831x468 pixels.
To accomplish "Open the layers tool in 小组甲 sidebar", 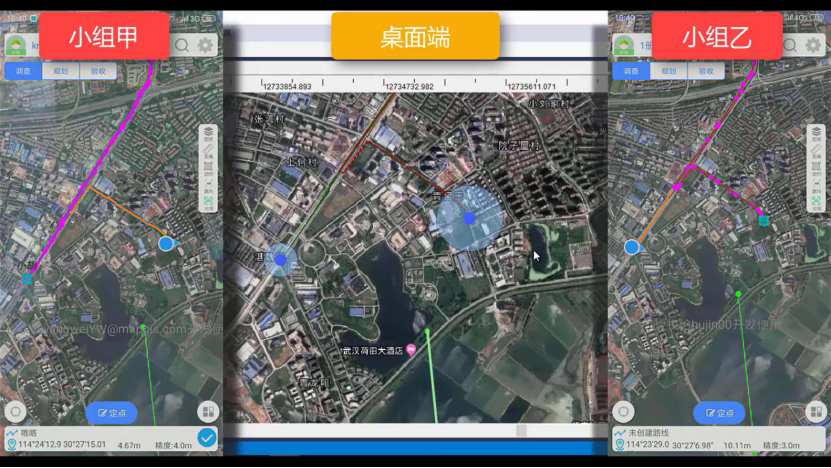I will click(x=208, y=134).
